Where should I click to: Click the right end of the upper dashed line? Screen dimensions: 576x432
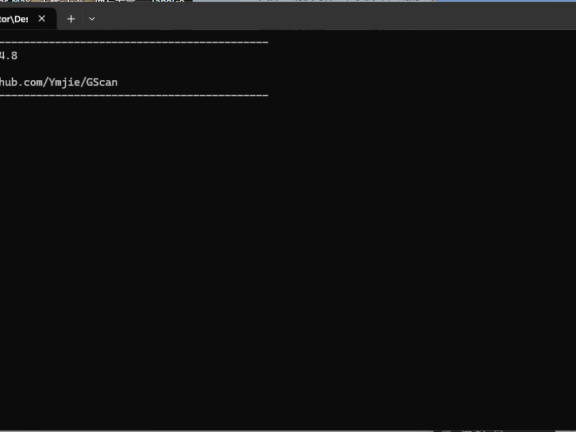click(x=264, y=43)
